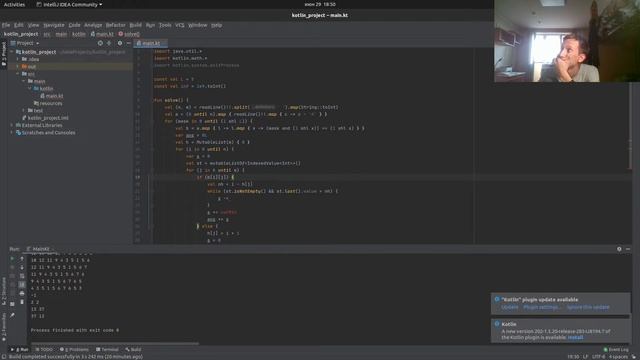Image resolution: width=640 pixels, height=360 pixels.
Task: Open the Build menu
Action: pos(136,25)
